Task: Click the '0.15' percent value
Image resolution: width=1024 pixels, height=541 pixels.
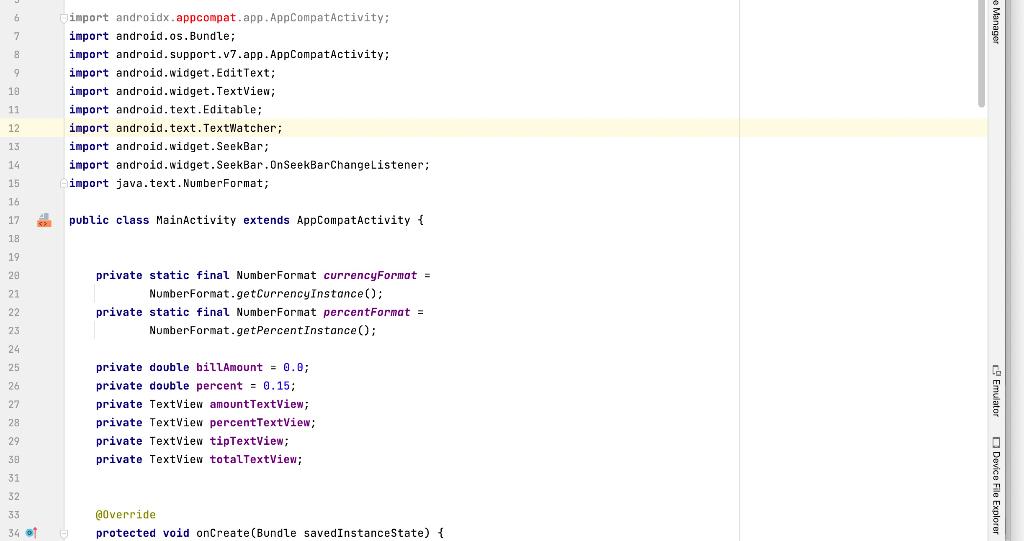Action: click(x=276, y=386)
